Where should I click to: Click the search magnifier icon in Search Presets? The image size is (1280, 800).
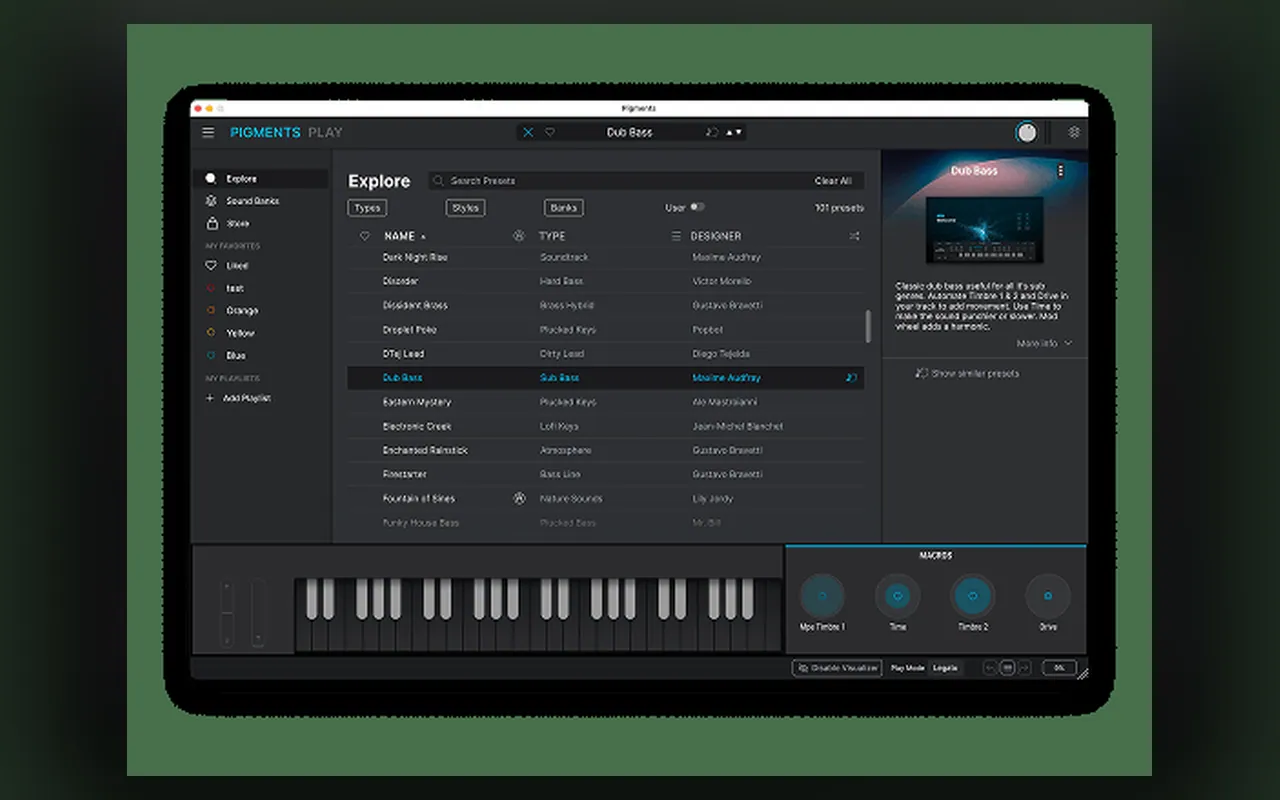point(438,181)
